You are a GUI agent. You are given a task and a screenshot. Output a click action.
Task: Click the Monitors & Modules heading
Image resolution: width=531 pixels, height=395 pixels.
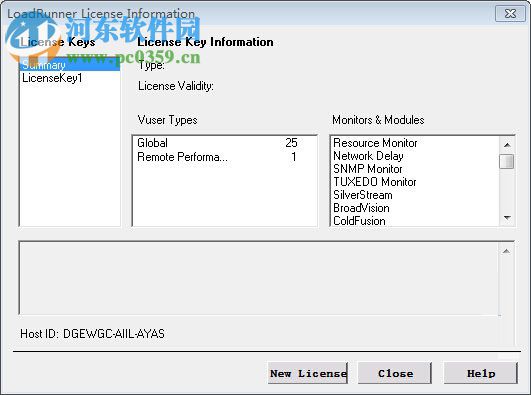(x=378, y=120)
